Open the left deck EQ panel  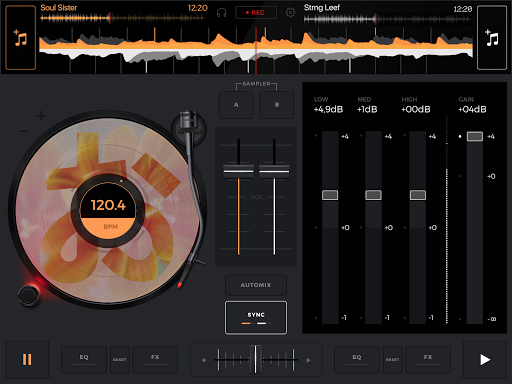[x=84, y=360]
